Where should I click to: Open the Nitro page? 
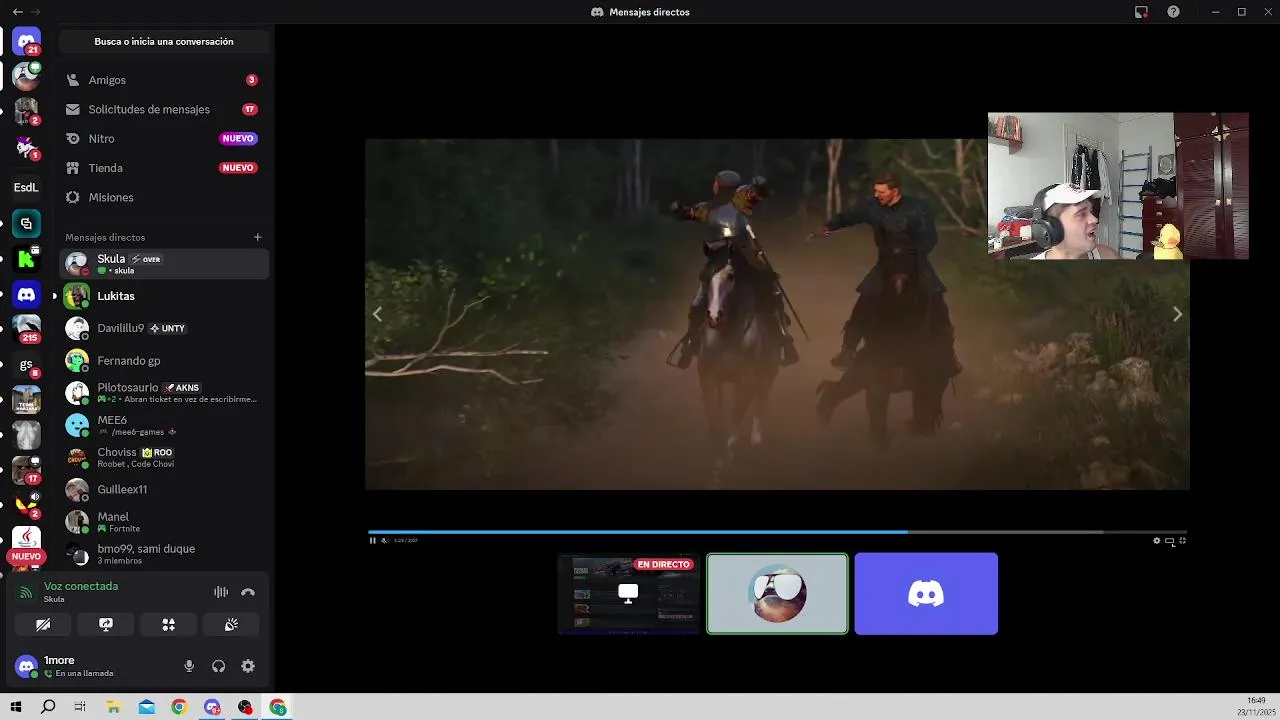point(163,139)
